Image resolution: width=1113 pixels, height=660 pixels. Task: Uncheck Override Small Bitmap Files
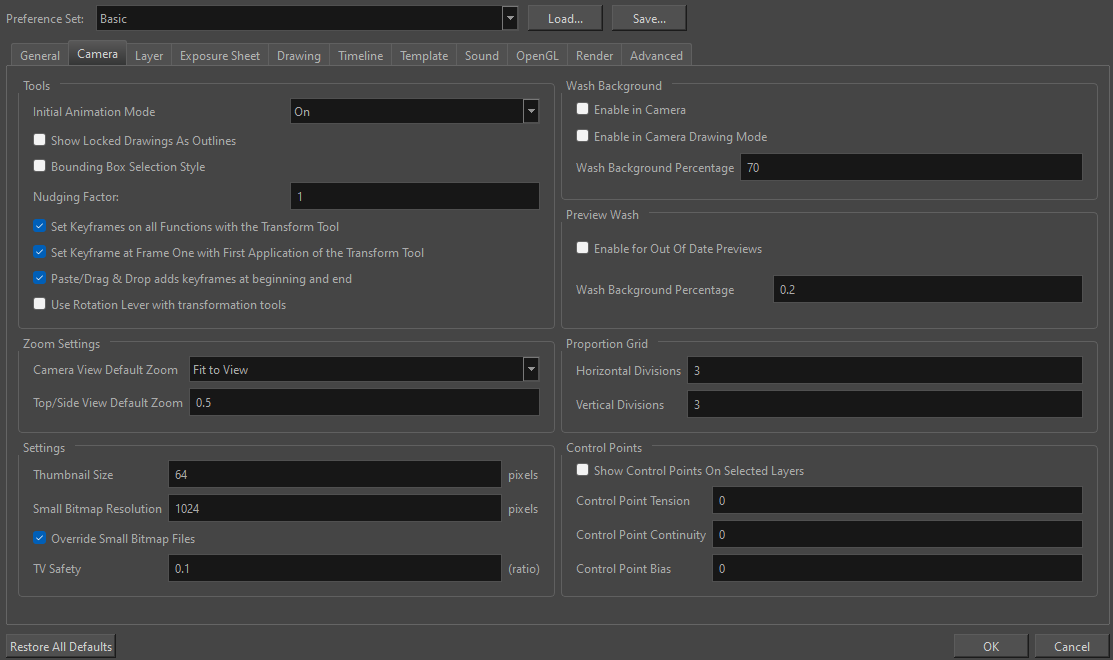(x=39, y=537)
